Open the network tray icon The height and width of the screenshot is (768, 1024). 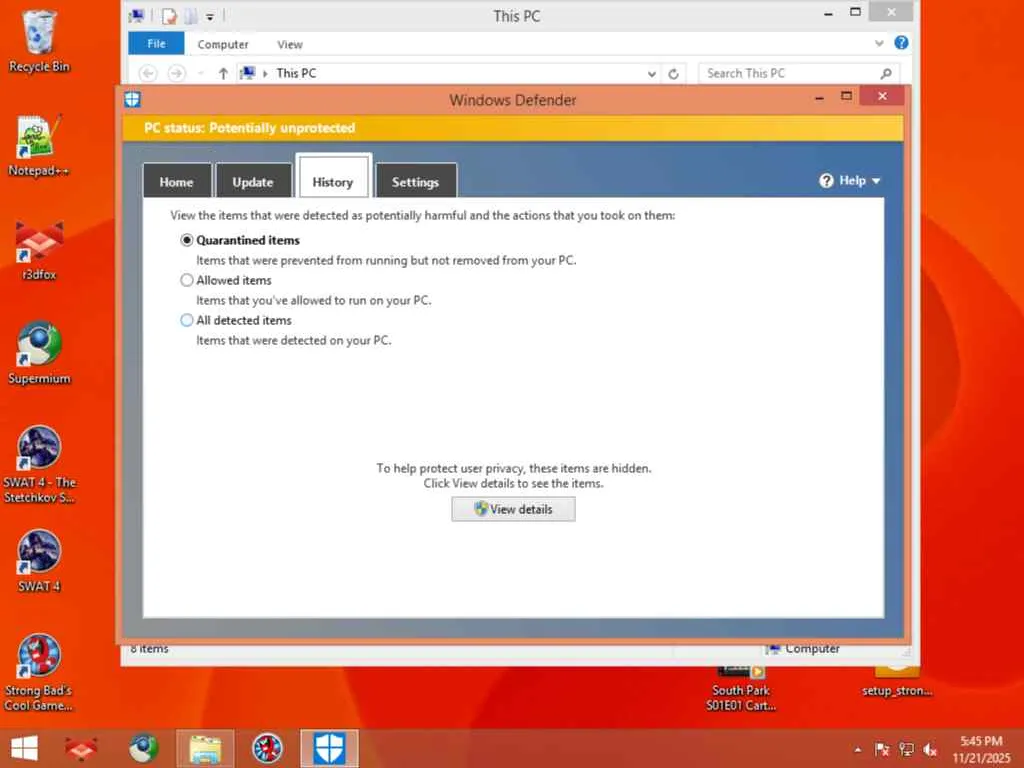(x=906, y=750)
